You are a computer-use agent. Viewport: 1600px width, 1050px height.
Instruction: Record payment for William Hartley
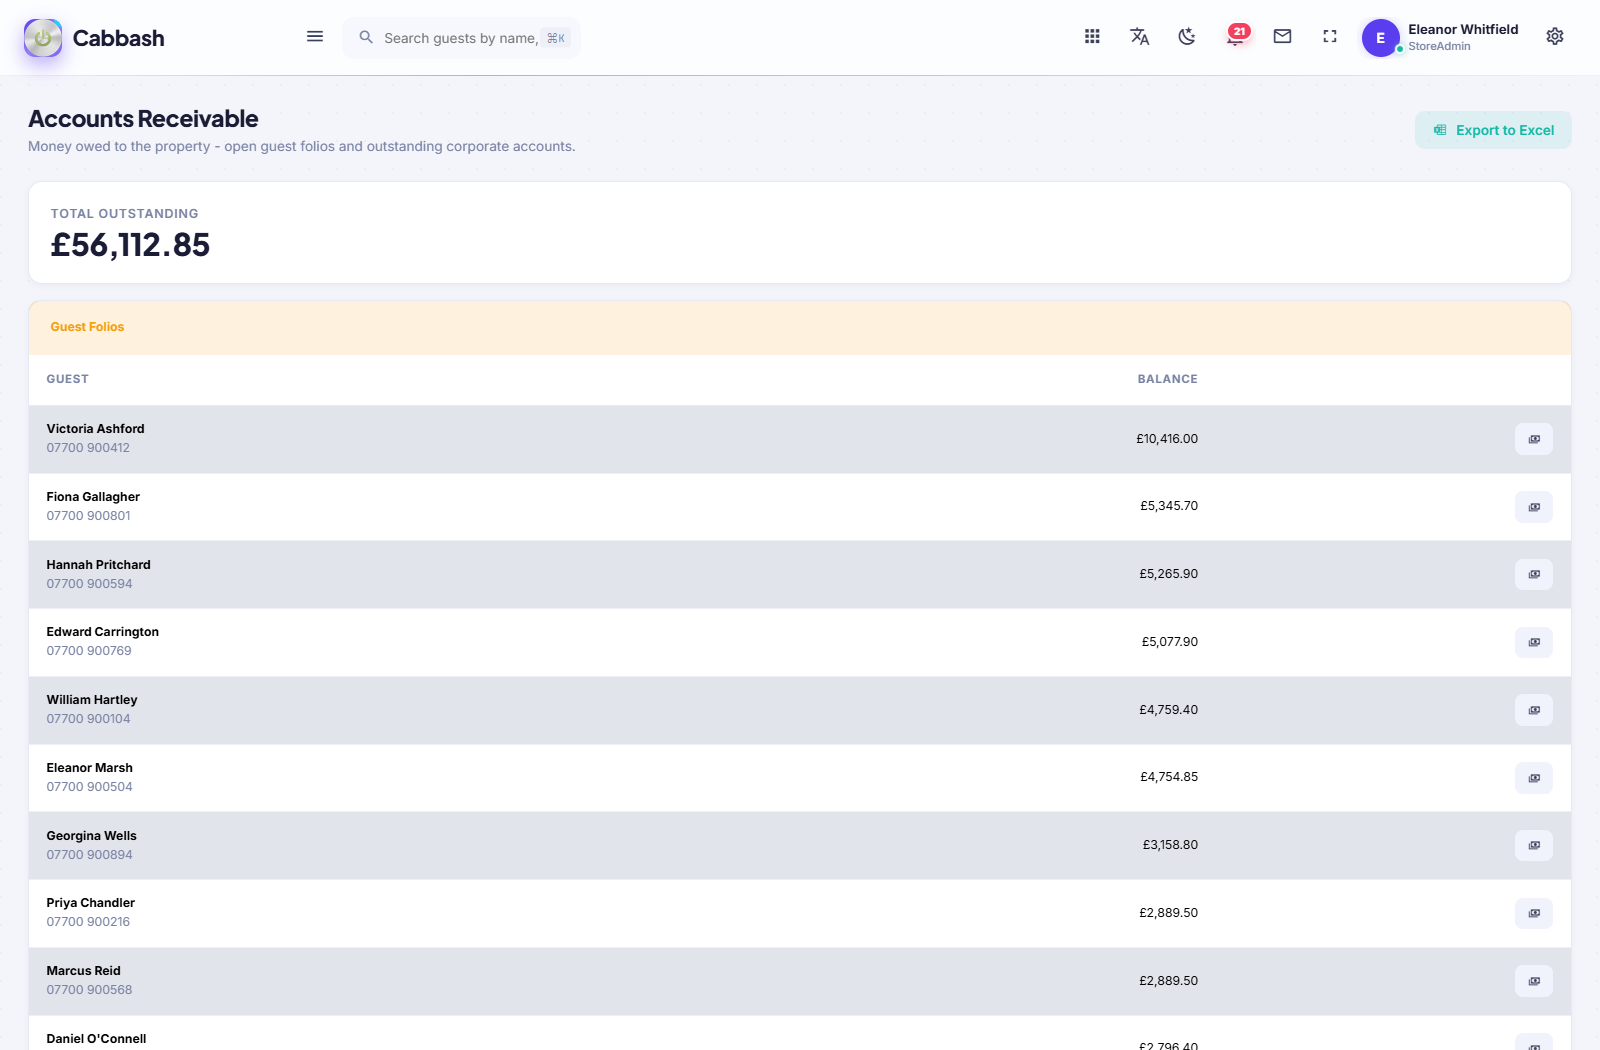1534,710
